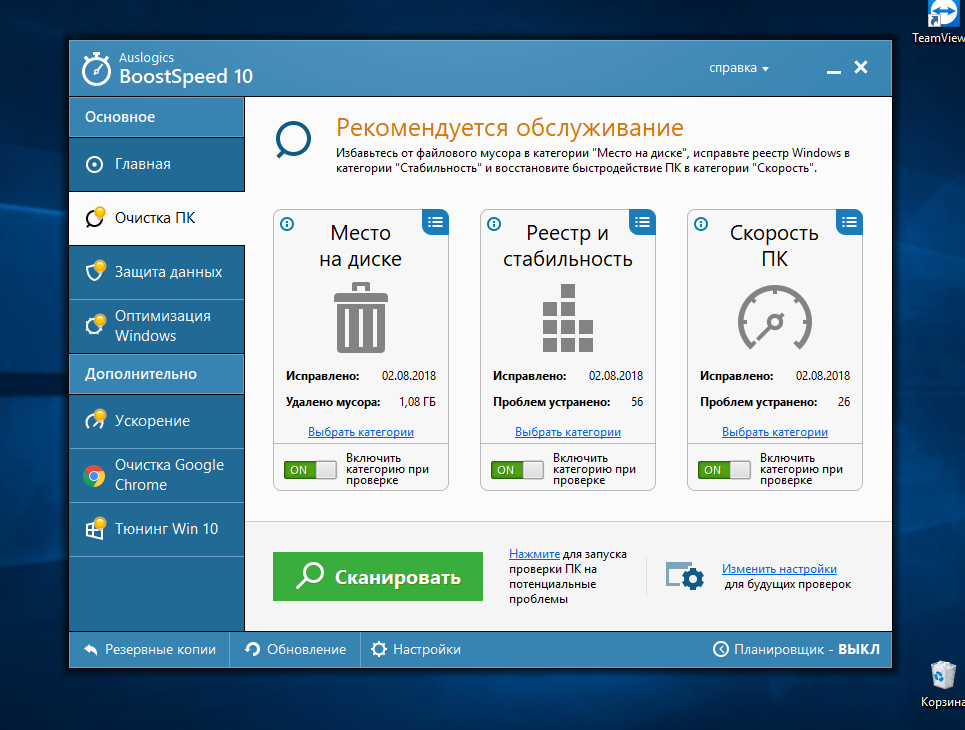This screenshot has height=730, width=965.
Task: Click the Рекомендуется обслуживание heading
Action: pyautogui.click(x=510, y=128)
